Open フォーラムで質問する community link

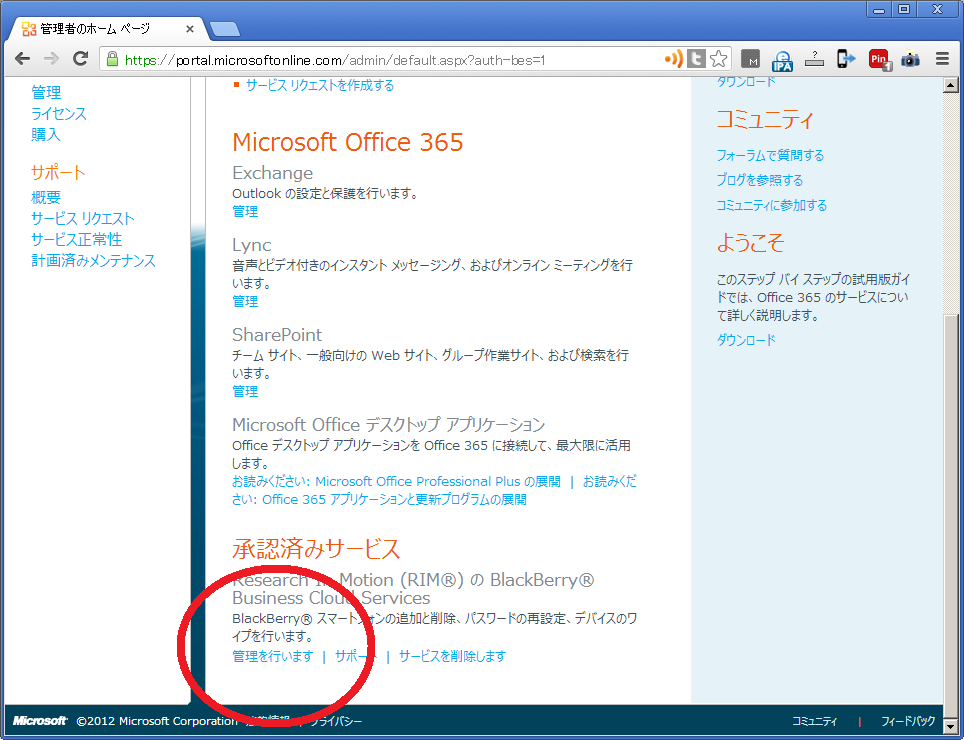click(770, 155)
